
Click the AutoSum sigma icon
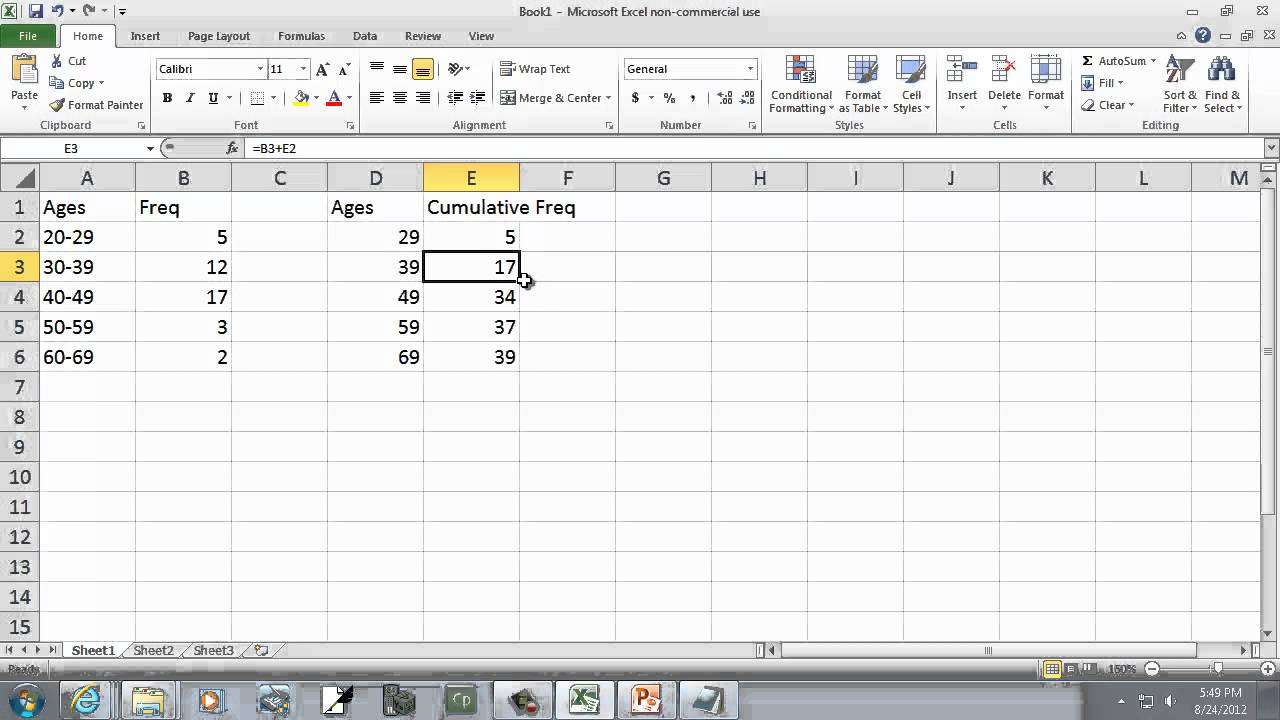coord(1087,61)
